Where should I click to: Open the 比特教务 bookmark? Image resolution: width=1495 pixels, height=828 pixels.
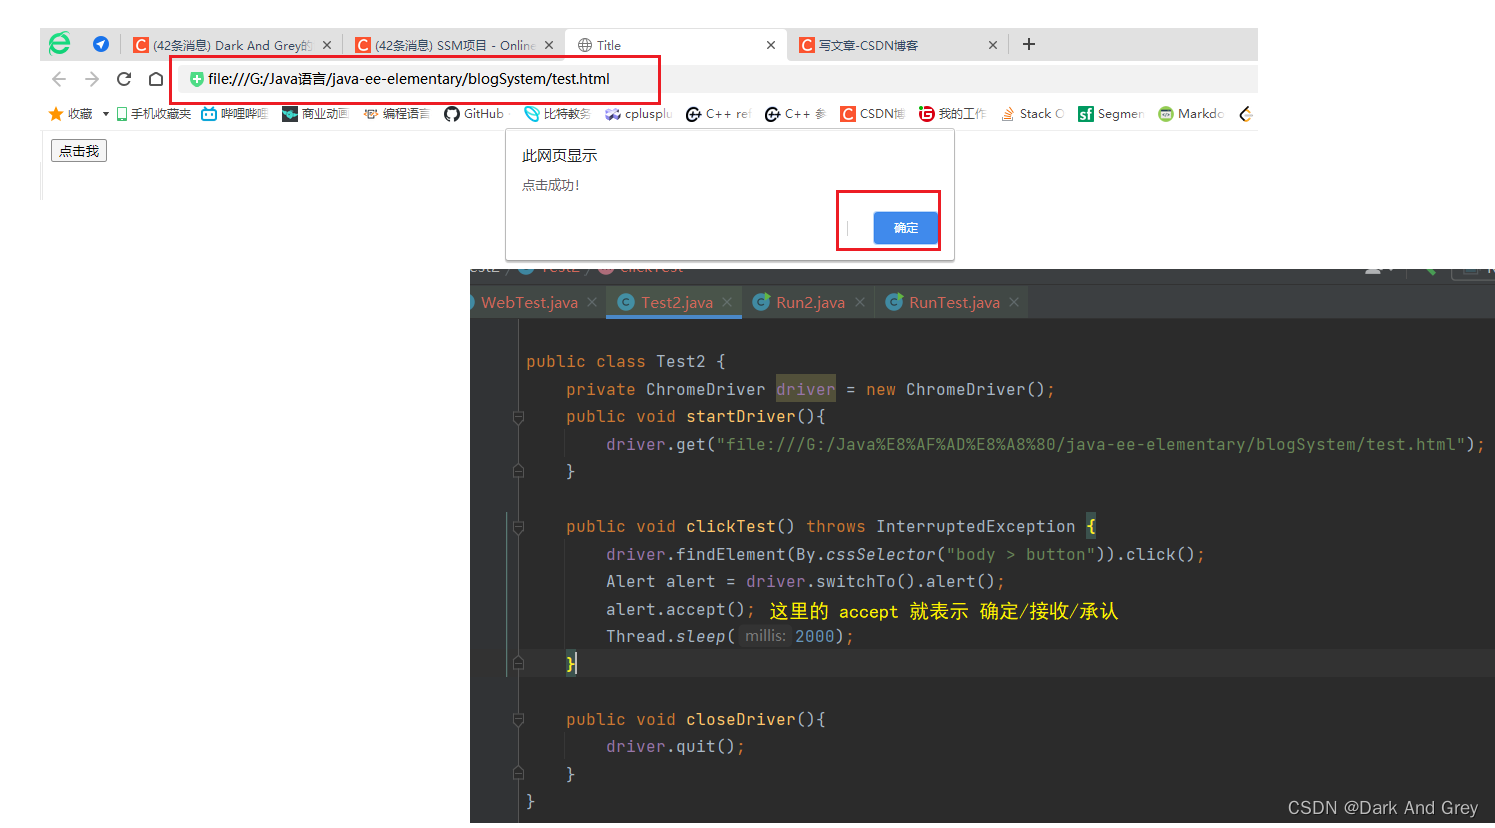[x=558, y=114]
